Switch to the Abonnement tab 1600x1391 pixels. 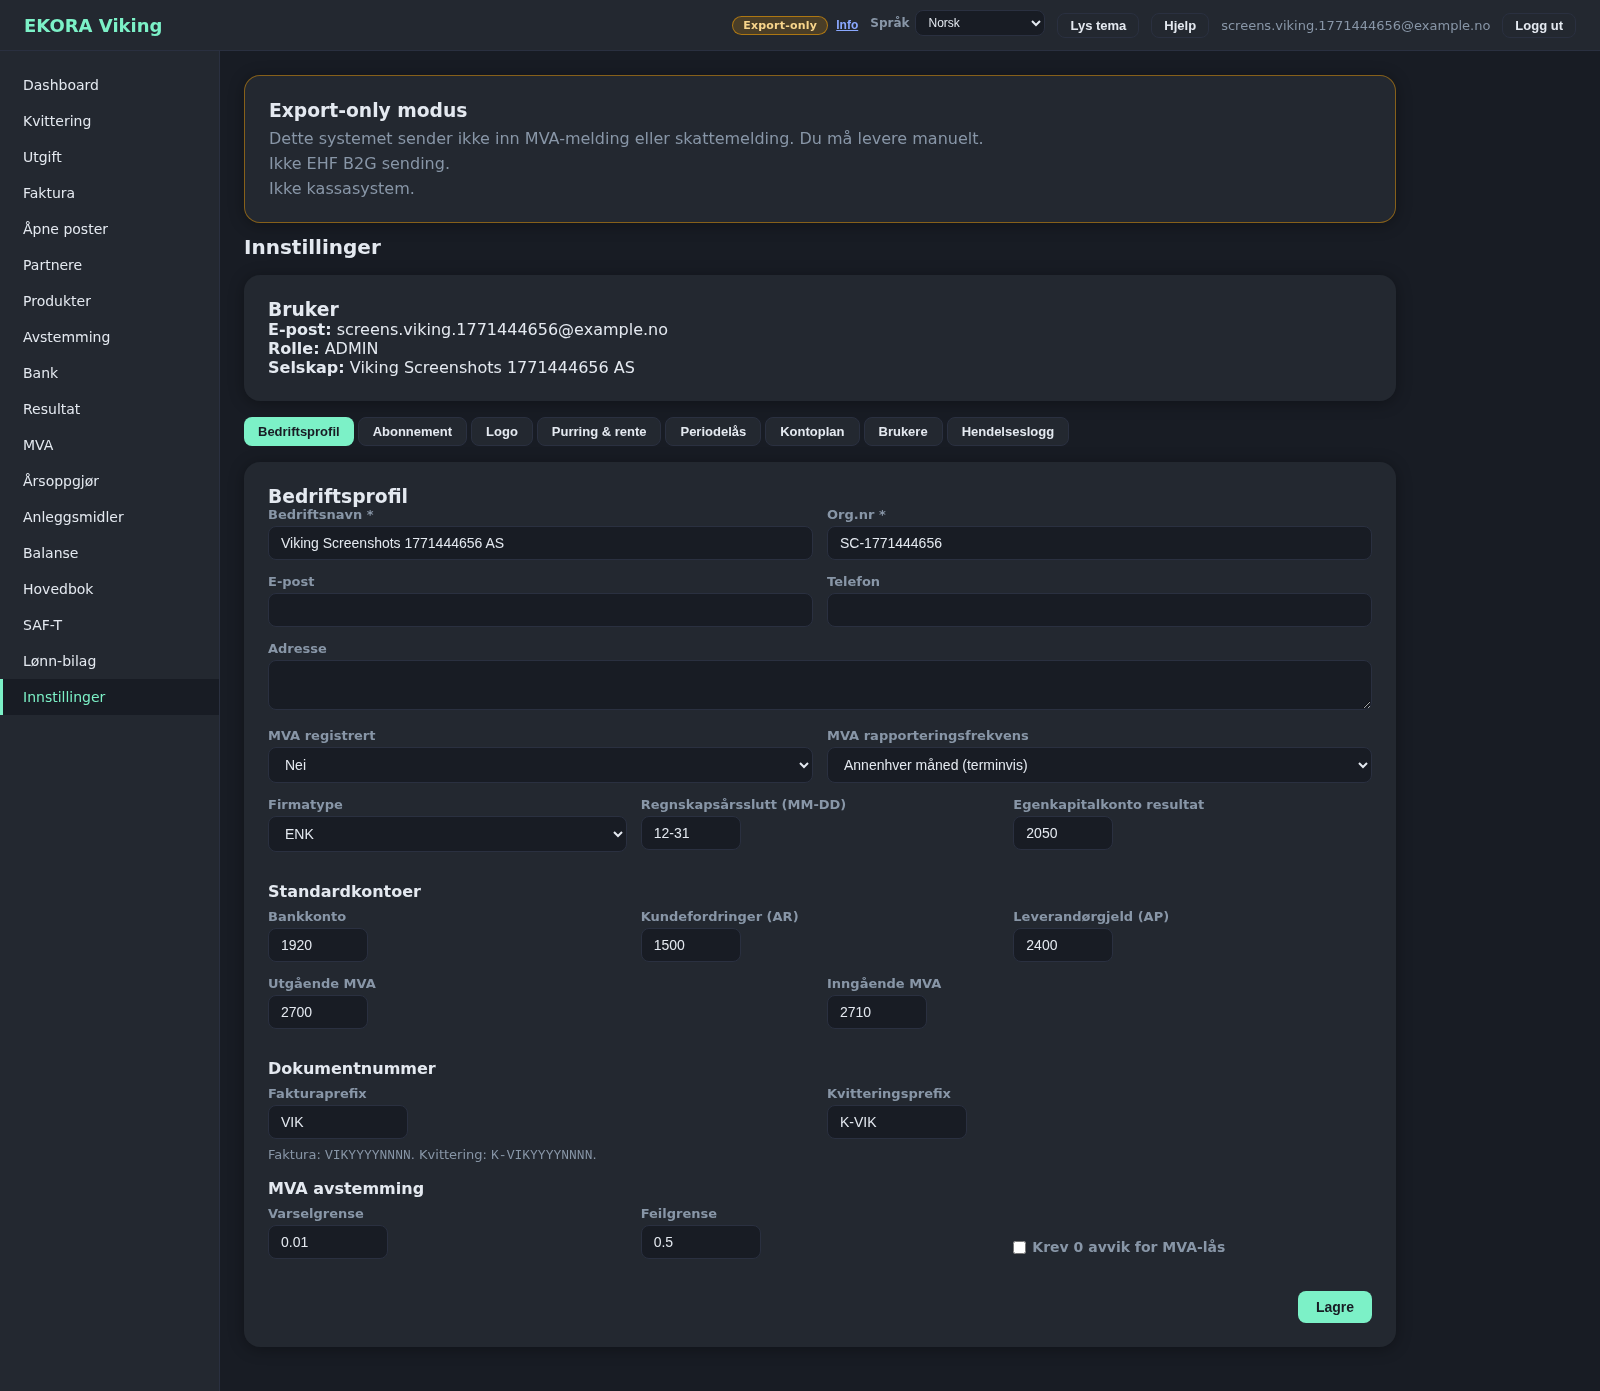(412, 432)
